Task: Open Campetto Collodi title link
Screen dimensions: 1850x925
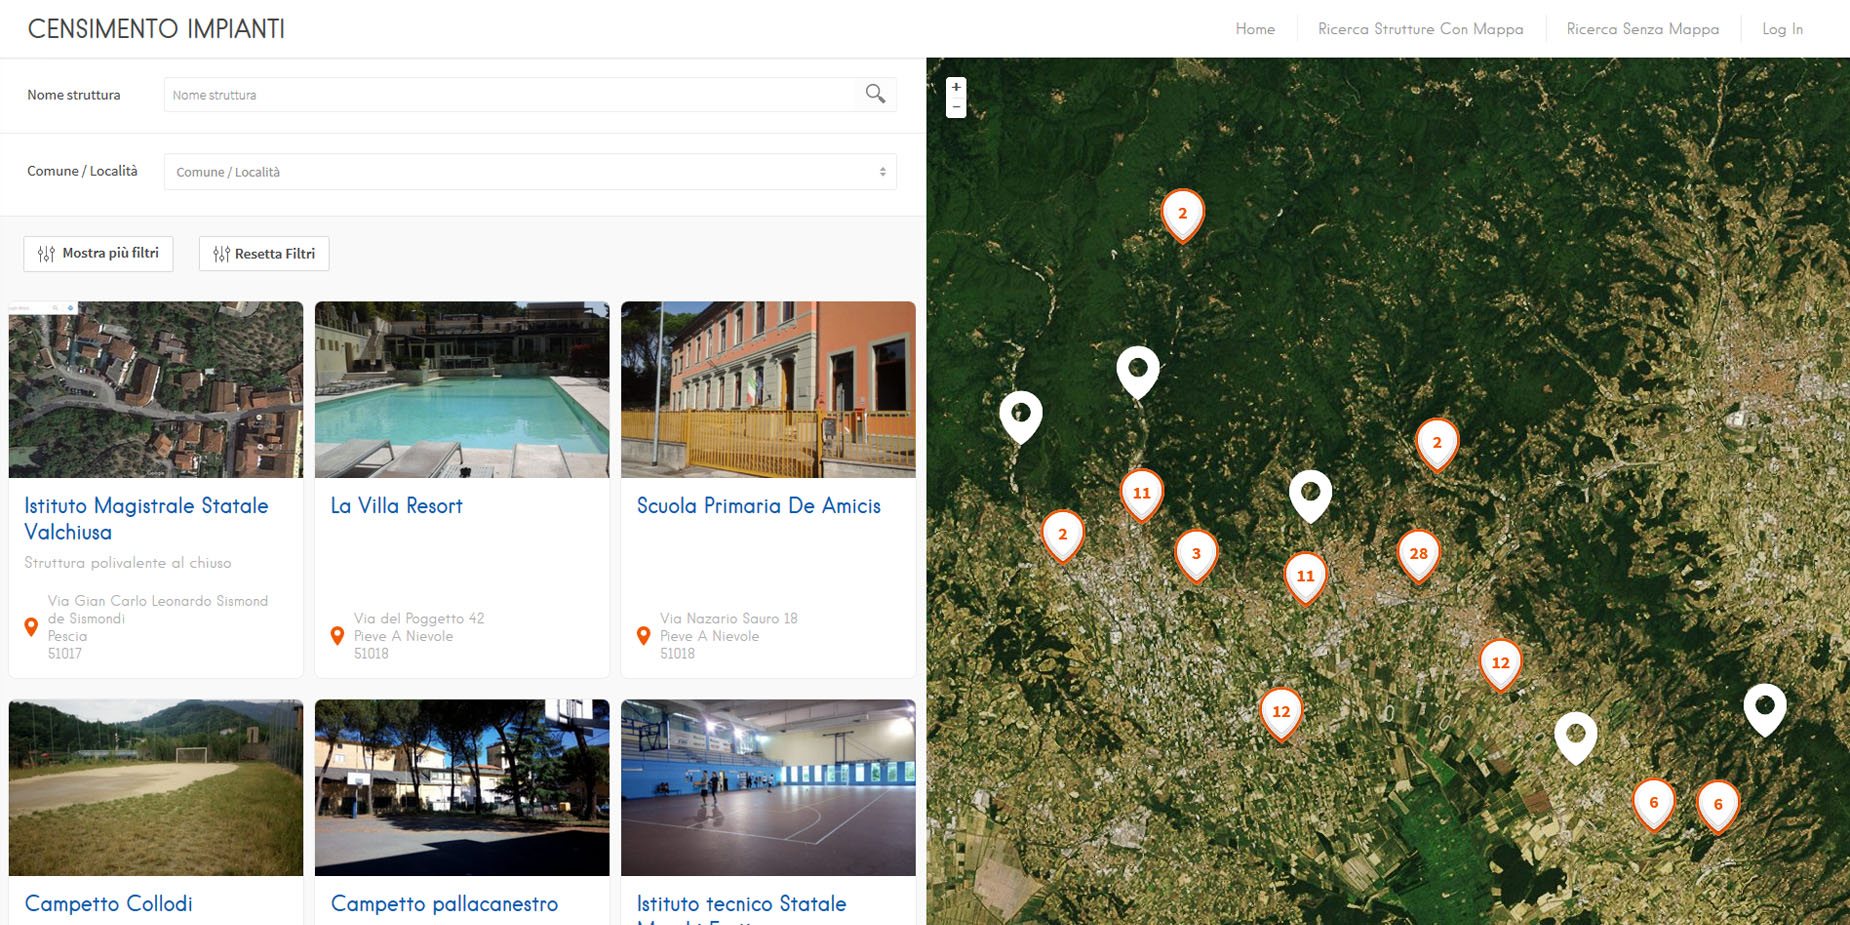Action: (108, 904)
